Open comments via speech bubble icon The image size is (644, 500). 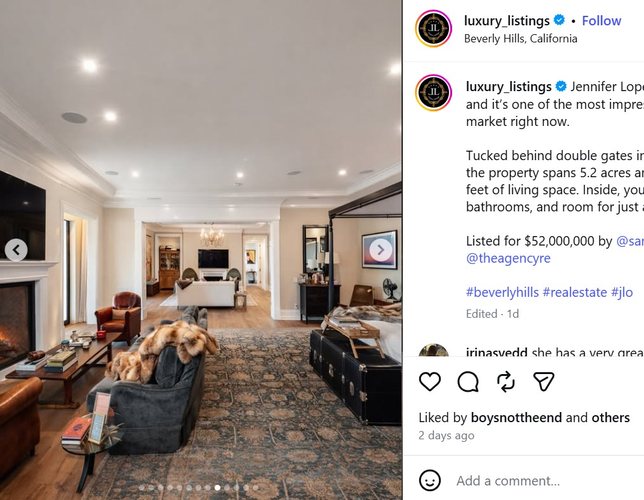click(468, 382)
